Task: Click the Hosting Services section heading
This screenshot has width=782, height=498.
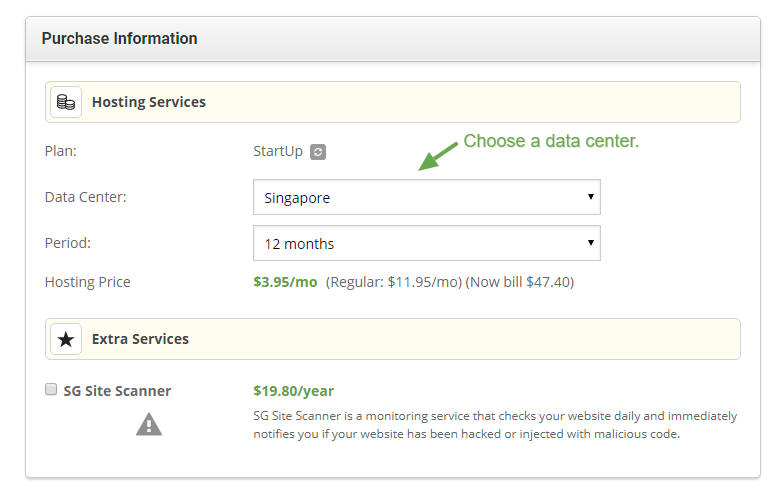Action: click(149, 102)
